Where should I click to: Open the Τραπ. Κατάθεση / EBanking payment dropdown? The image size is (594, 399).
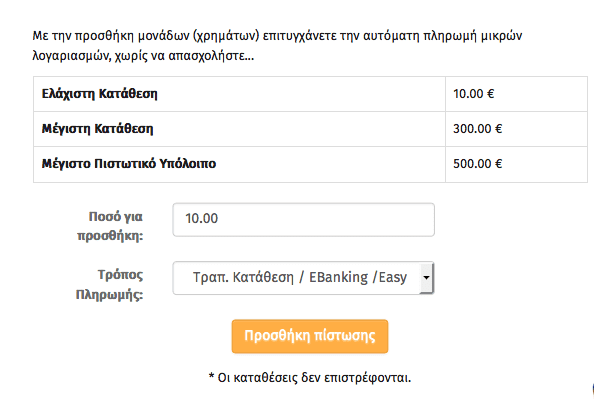click(303, 278)
